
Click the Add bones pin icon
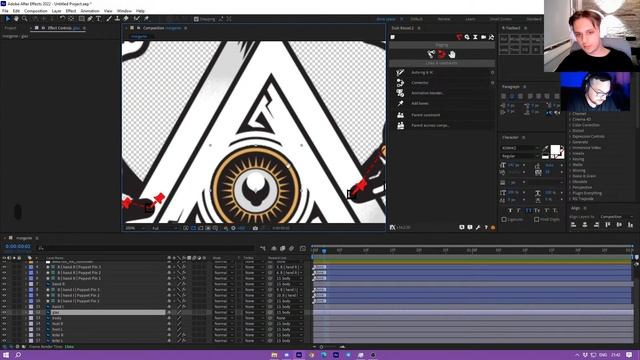coord(400,104)
